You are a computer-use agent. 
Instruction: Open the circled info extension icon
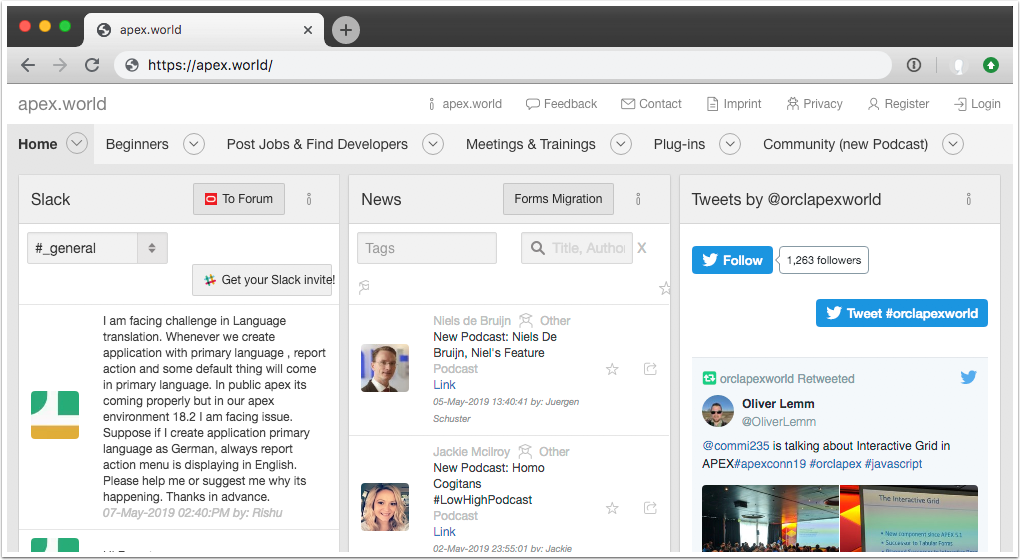pyautogui.click(x=914, y=65)
